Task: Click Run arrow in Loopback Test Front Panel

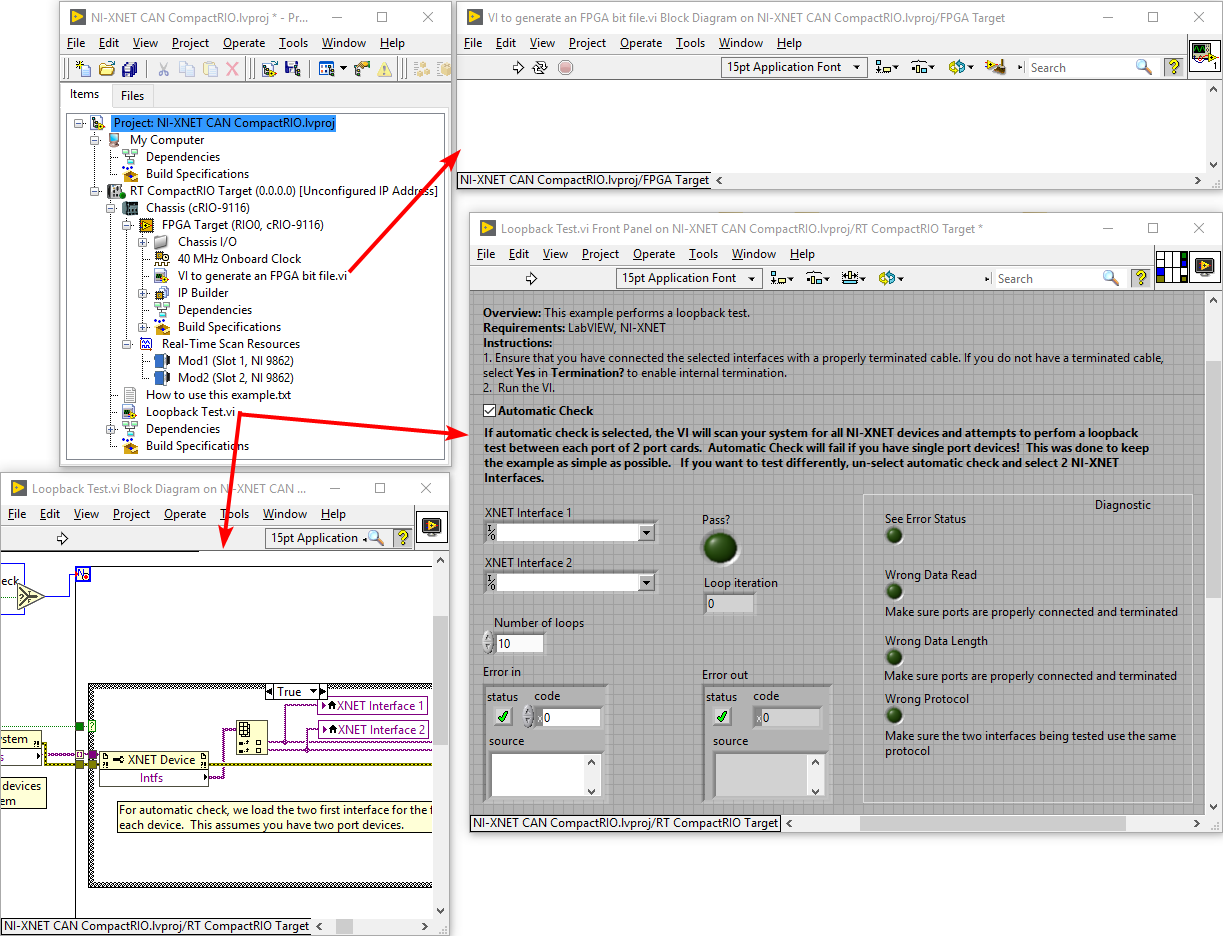Action: point(531,278)
